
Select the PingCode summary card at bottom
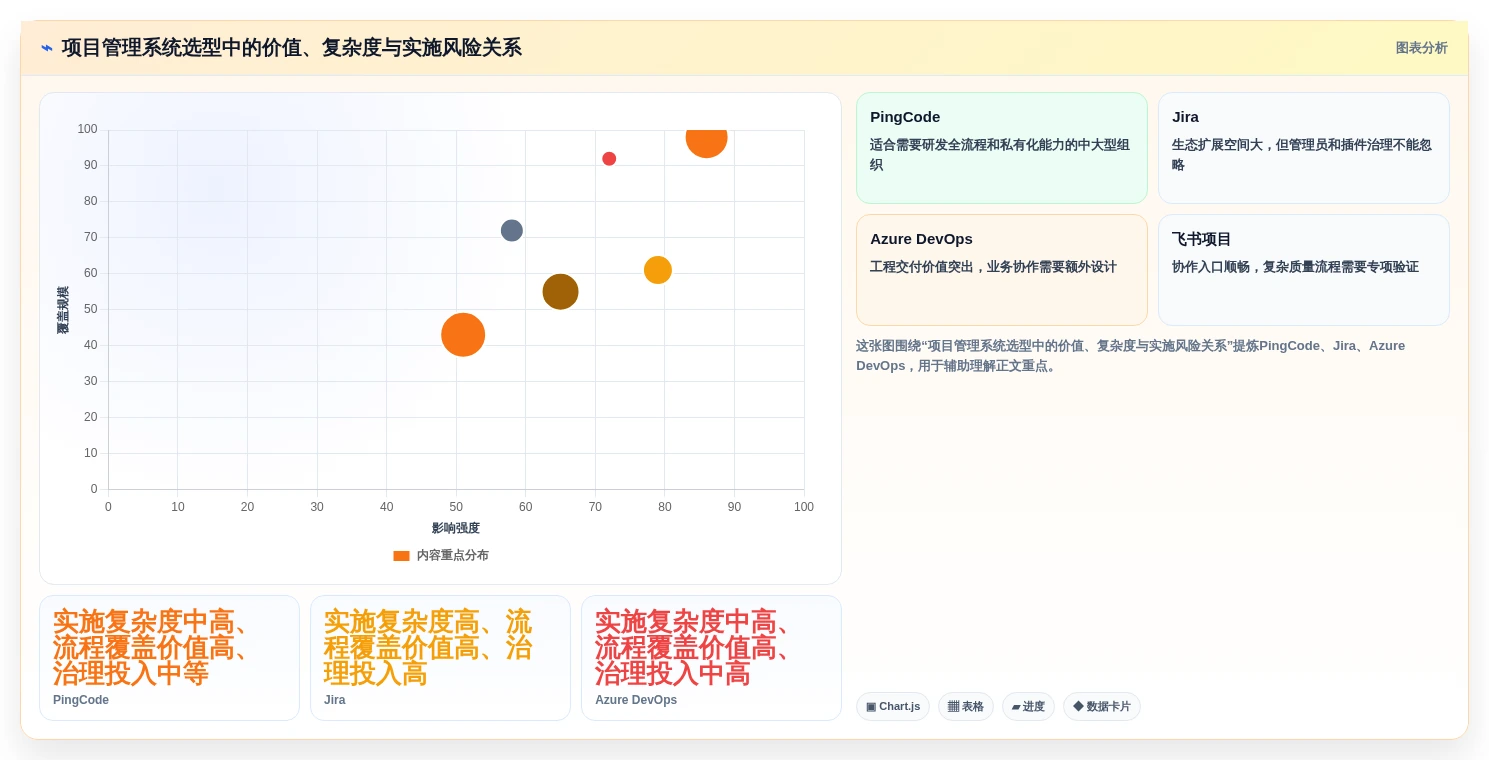[169, 658]
